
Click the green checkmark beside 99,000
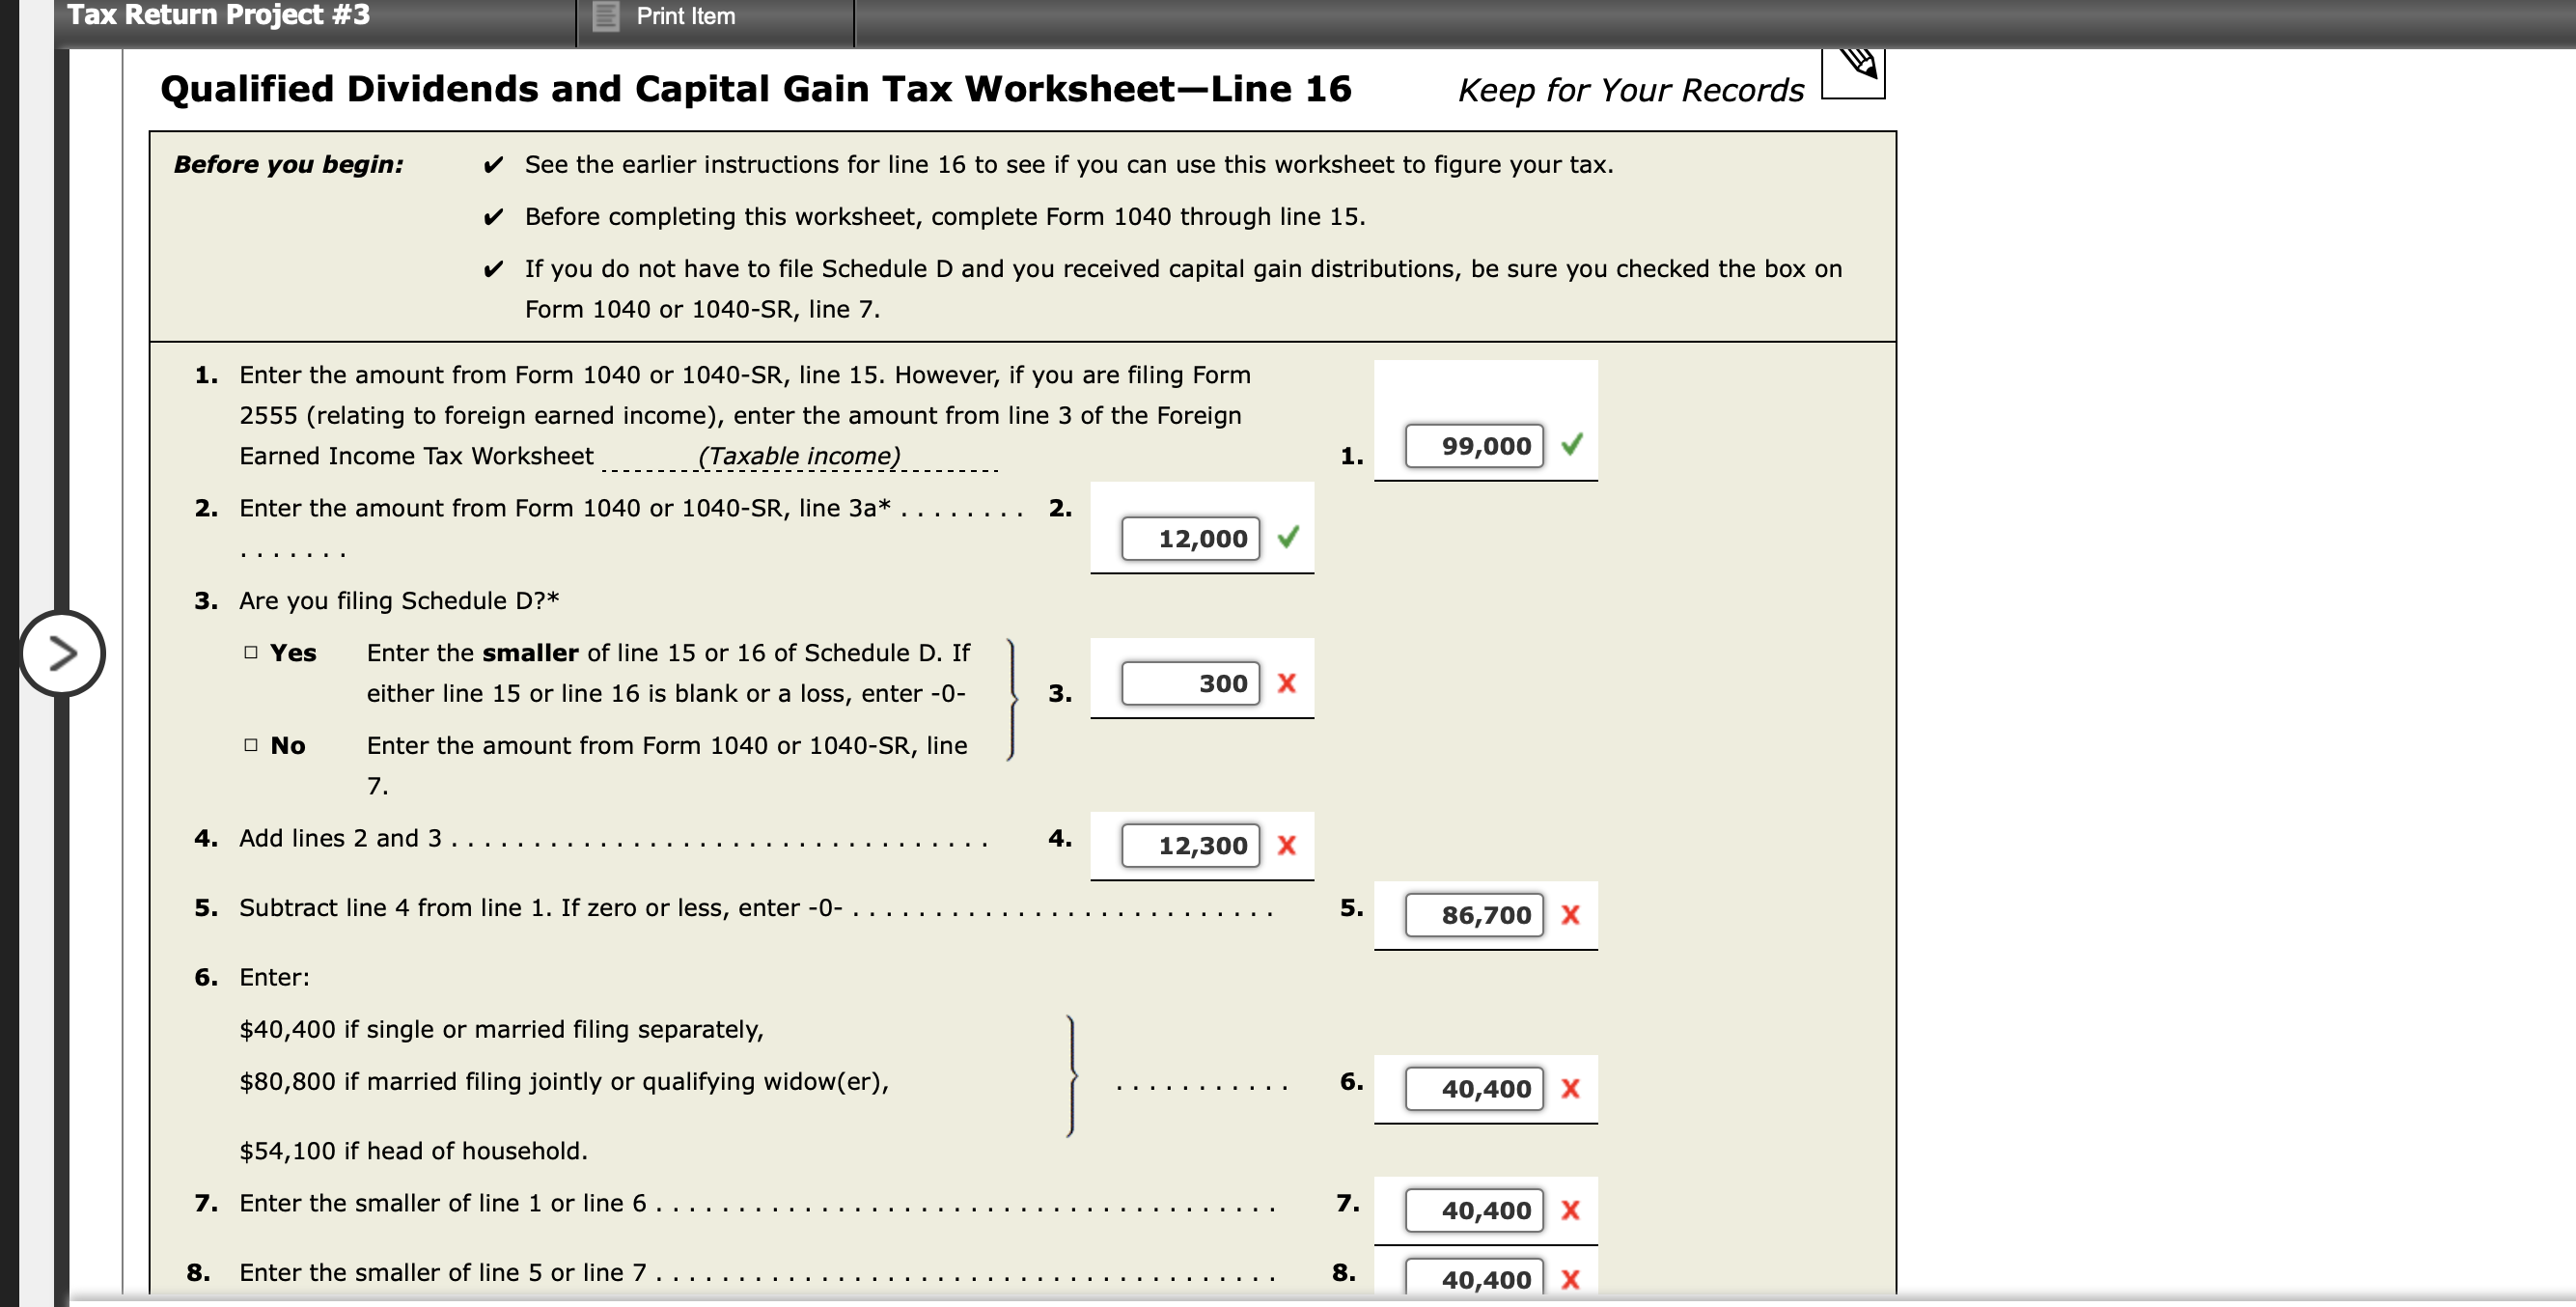click(x=1572, y=446)
